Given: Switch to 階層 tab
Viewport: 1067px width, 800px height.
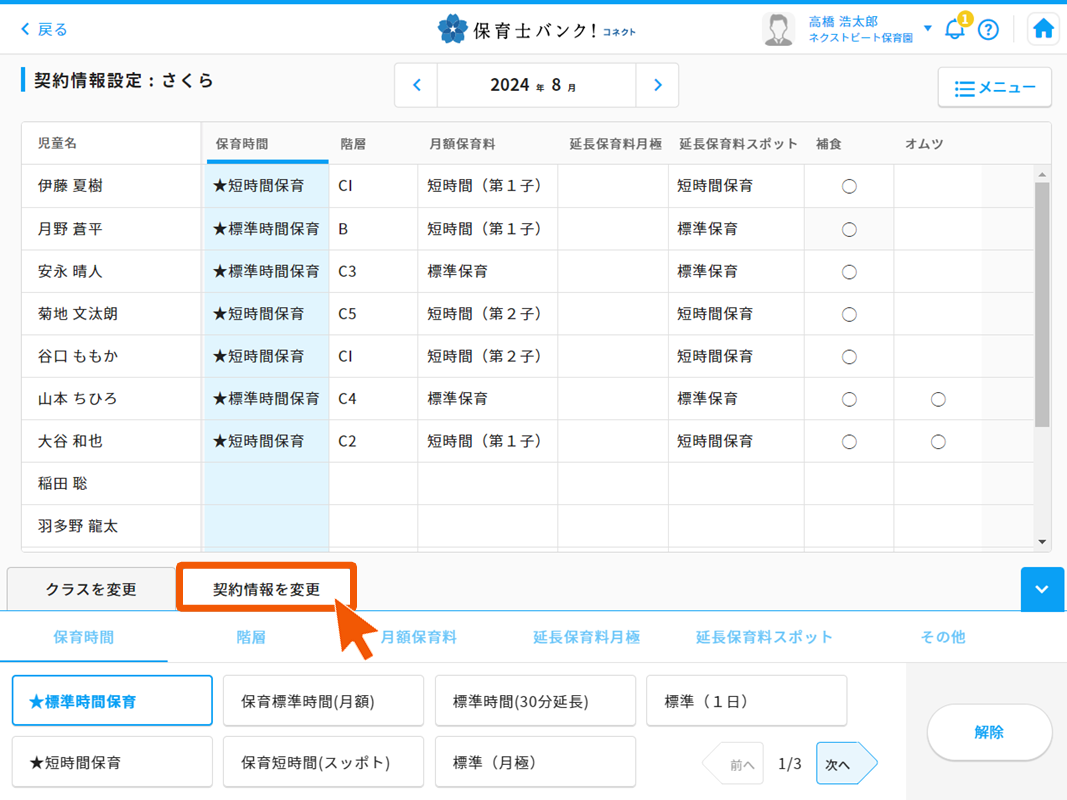Looking at the screenshot, I should point(251,637).
